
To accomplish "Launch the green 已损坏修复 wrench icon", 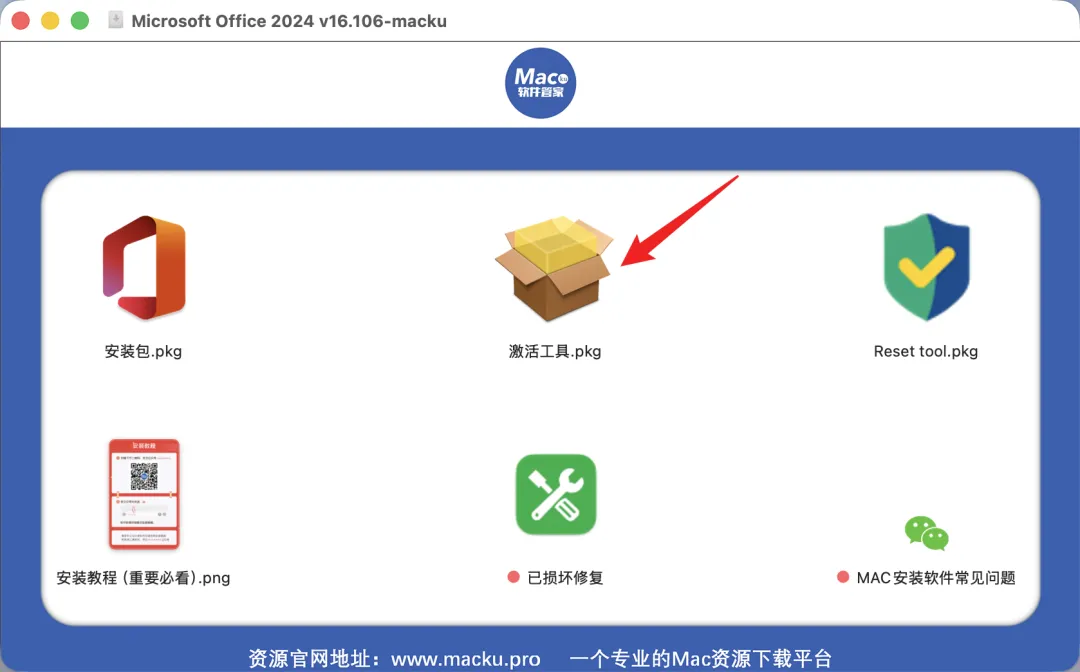I will (x=556, y=494).
